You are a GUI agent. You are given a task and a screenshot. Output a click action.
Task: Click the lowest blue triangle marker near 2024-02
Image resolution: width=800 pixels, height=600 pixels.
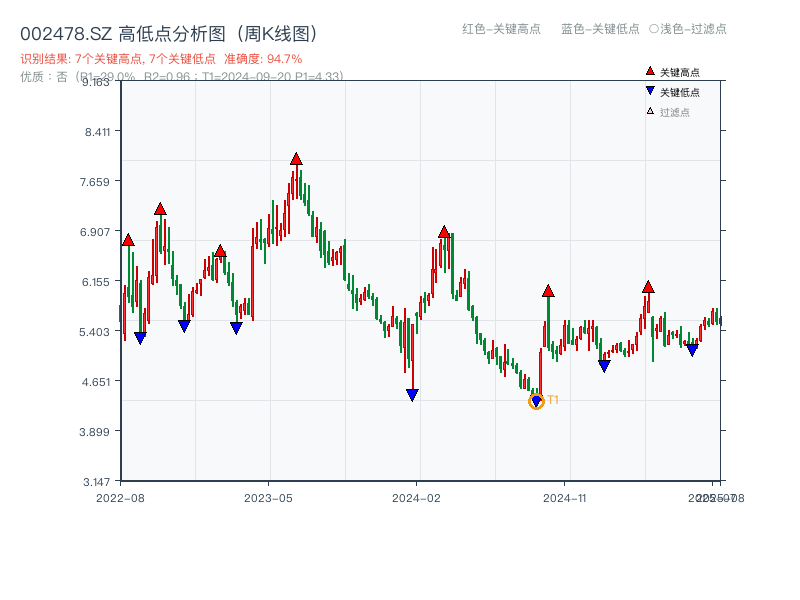tap(414, 393)
